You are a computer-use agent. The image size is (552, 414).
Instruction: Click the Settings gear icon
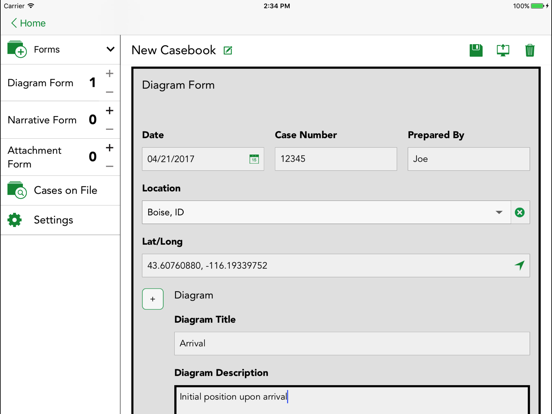(14, 220)
